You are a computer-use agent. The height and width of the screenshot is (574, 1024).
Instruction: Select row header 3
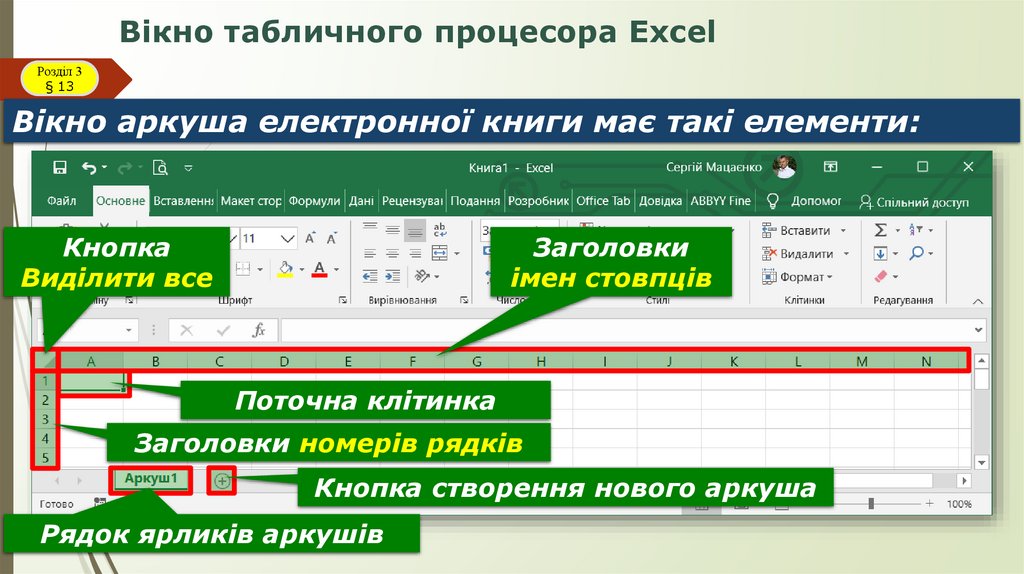coord(45,419)
